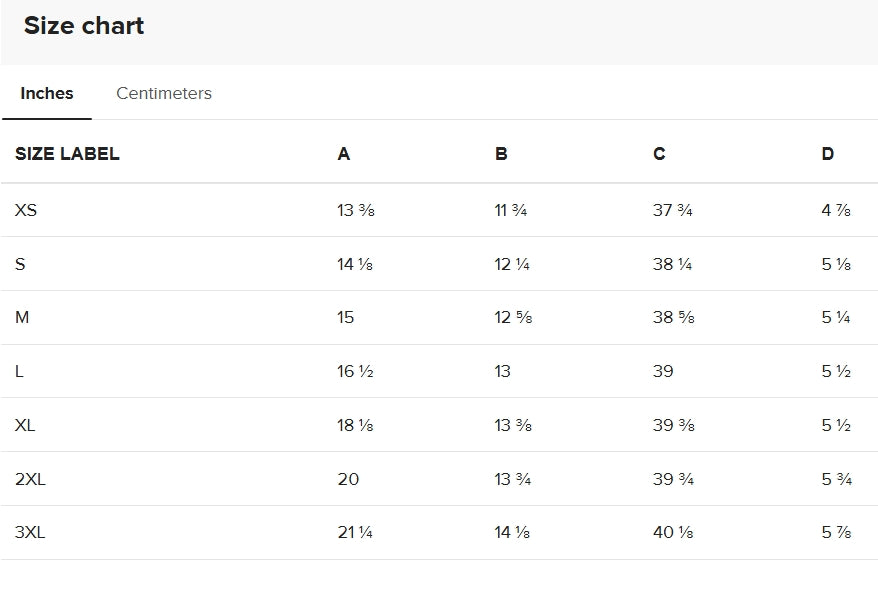Viewport: 878px width, 589px height.
Task: Select the L size row label
Action: click(x=19, y=371)
